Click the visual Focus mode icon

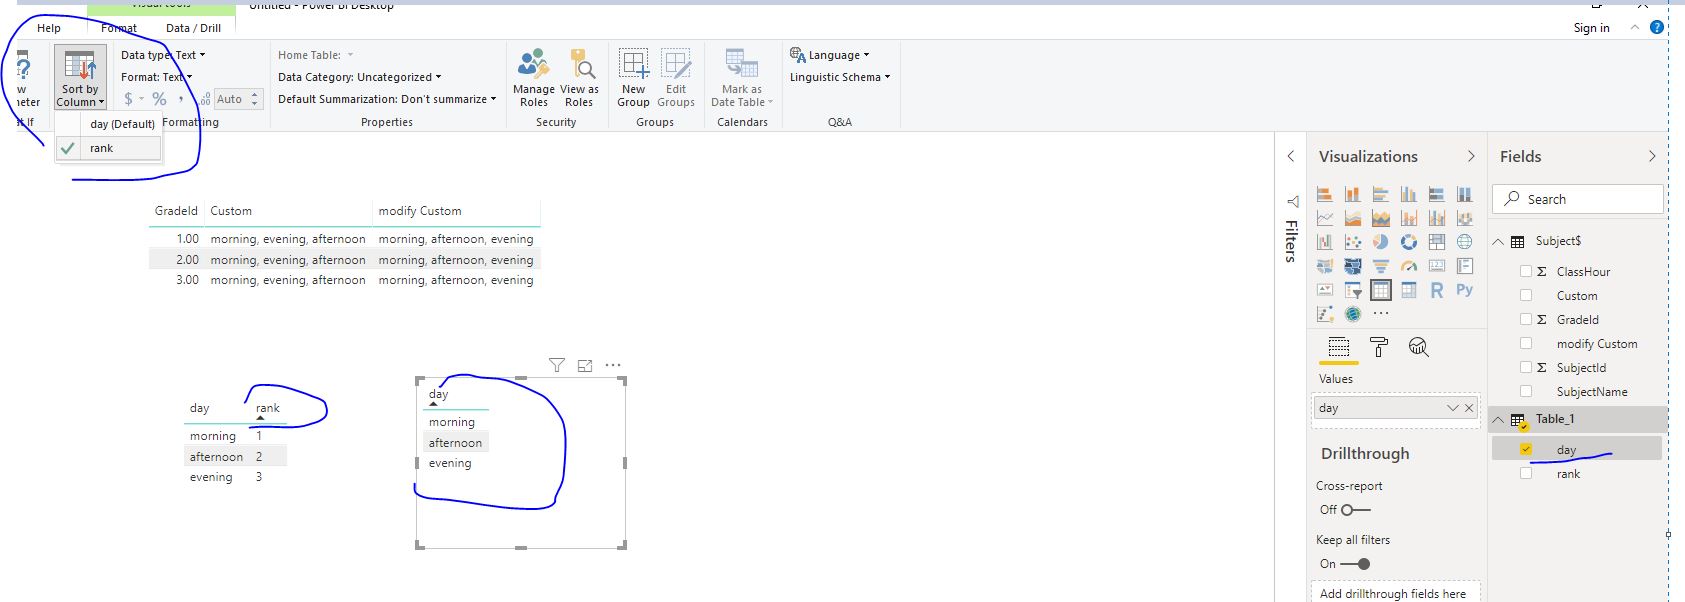point(585,365)
